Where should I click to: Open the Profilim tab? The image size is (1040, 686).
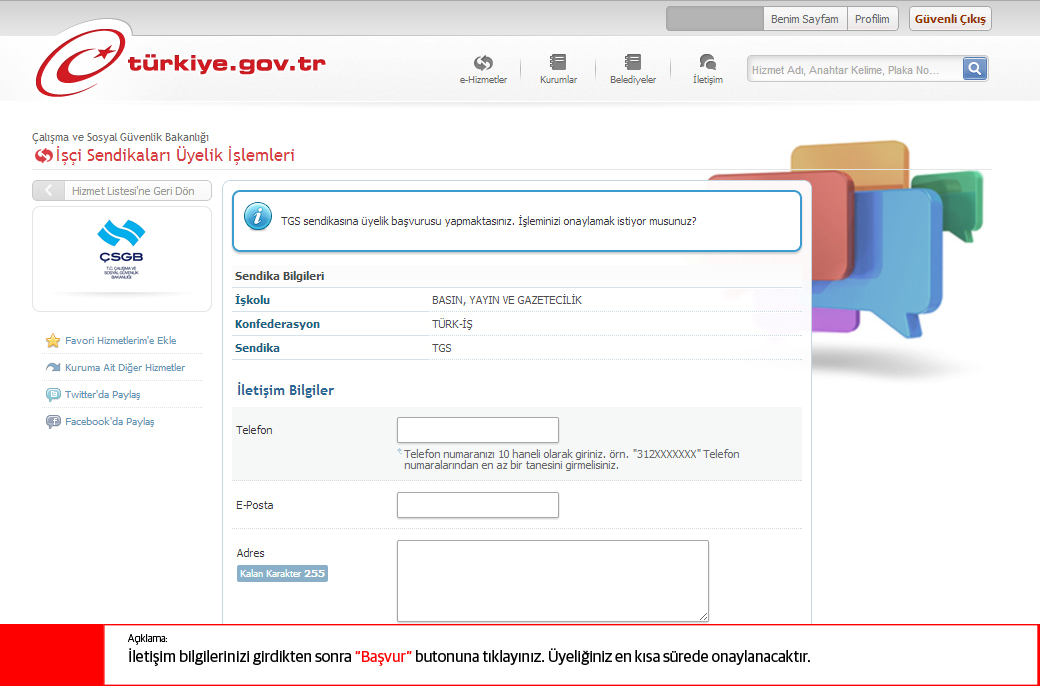tap(872, 17)
